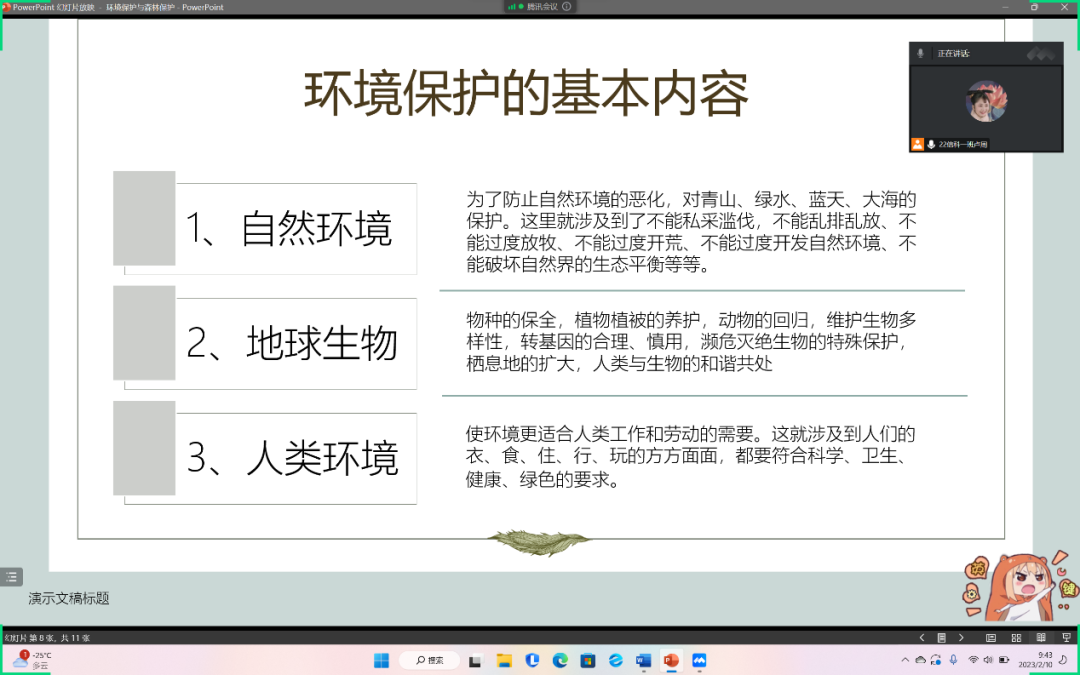Start slide show from status bar icon
Image resolution: width=1080 pixels, height=675 pixels.
tap(1065, 637)
